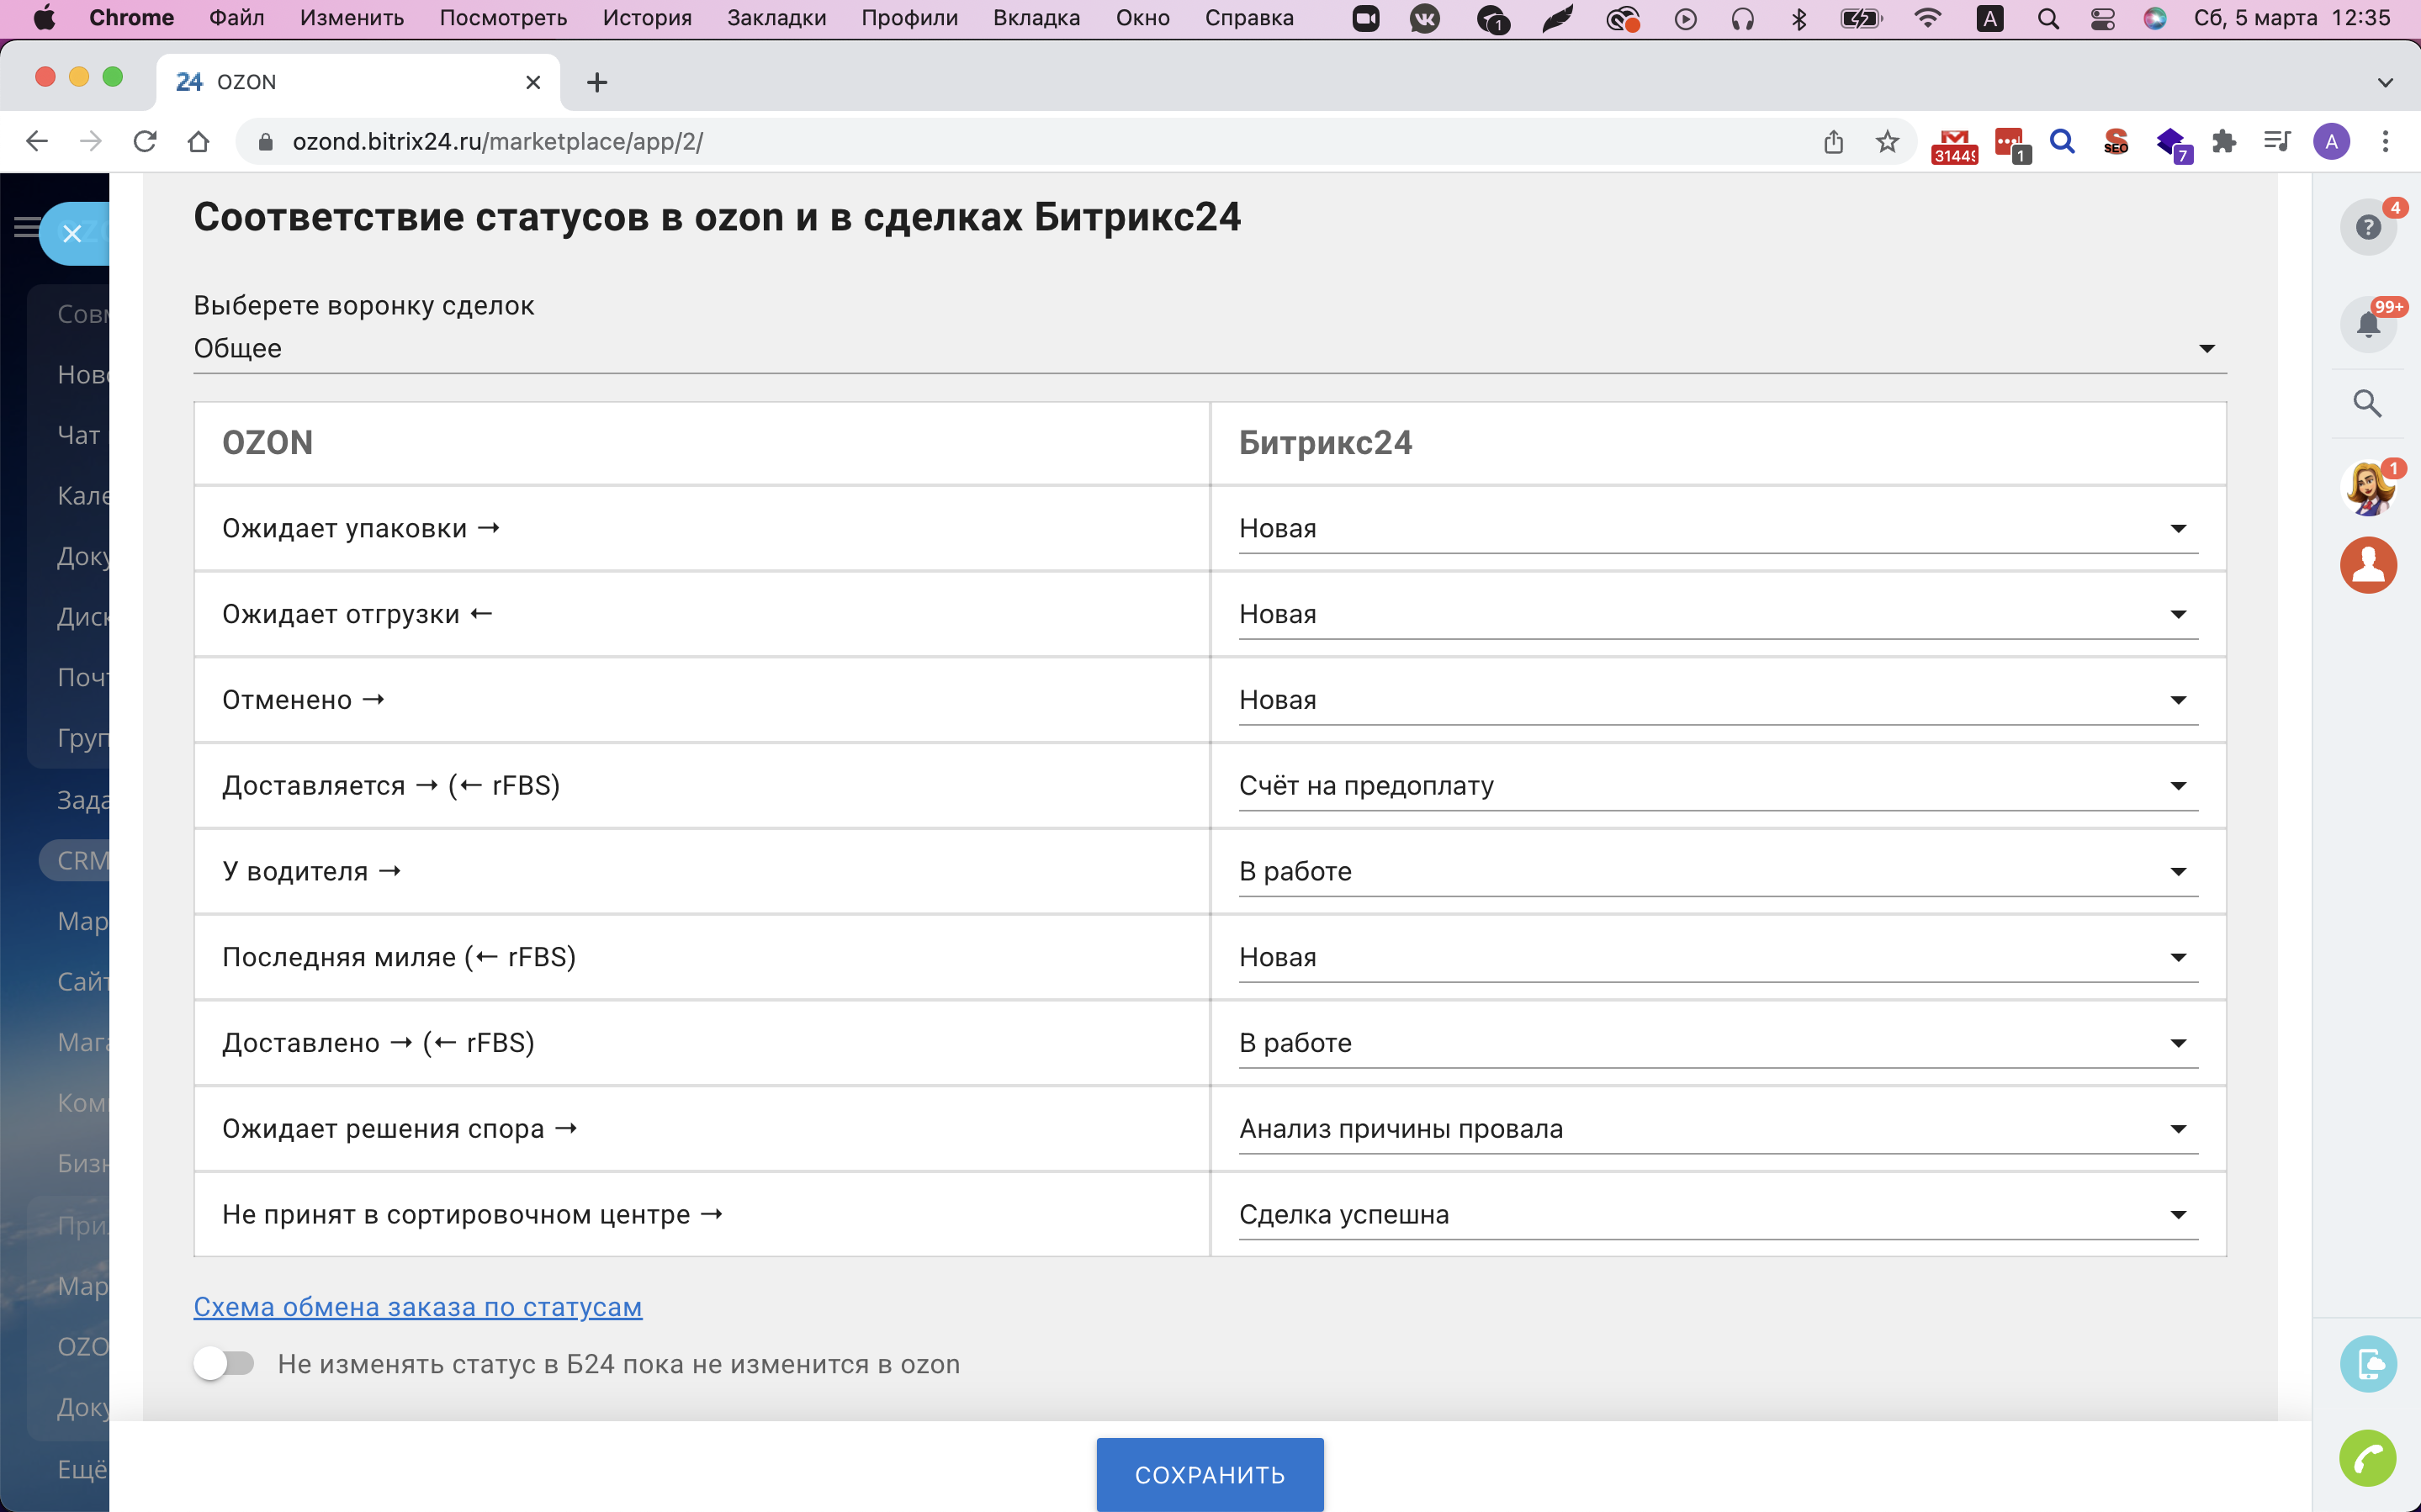Image resolution: width=2421 pixels, height=1512 pixels.
Task: Expand the 'Общее' deal funnel dropdown
Action: [1209, 349]
